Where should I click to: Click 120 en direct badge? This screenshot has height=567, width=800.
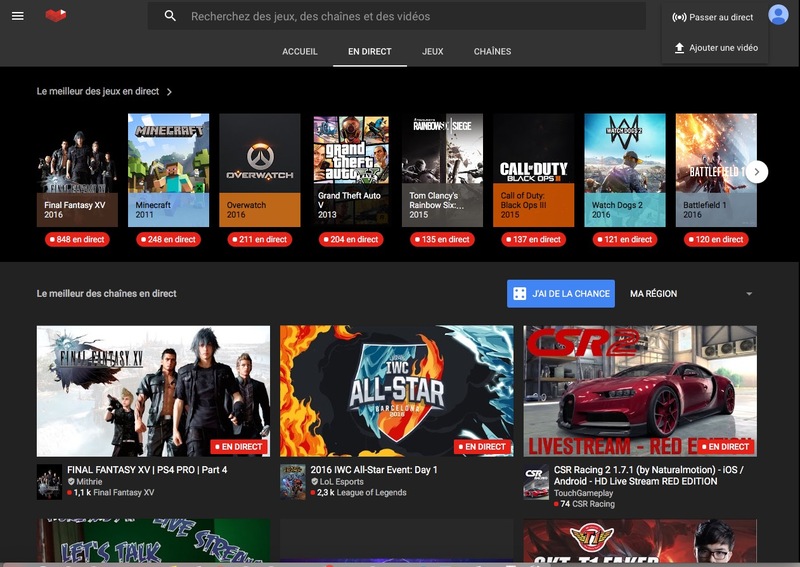pos(716,239)
